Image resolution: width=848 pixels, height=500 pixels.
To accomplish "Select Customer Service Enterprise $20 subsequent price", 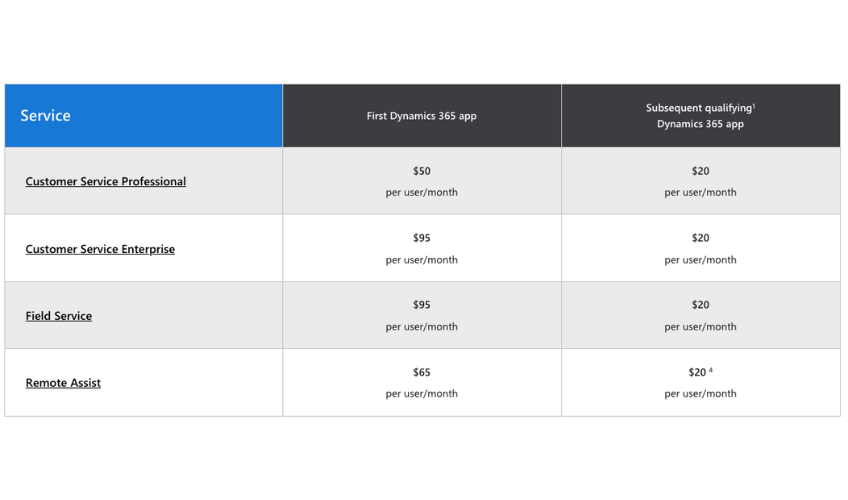I will click(700, 248).
